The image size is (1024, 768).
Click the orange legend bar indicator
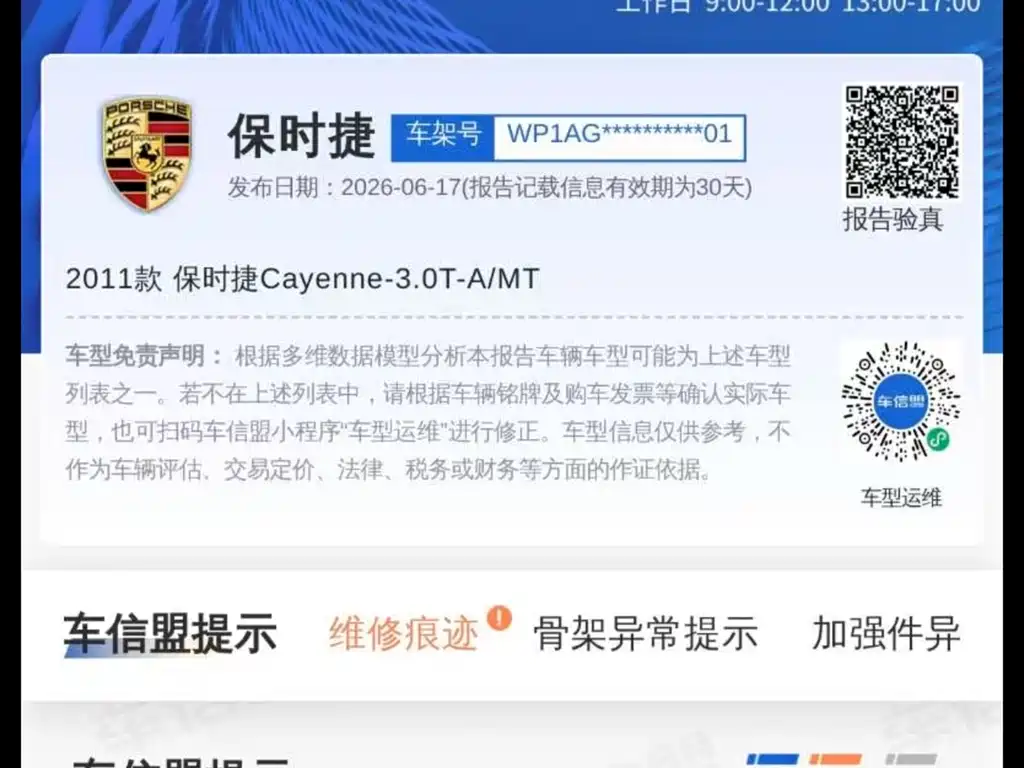pyautogui.click(x=835, y=759)
